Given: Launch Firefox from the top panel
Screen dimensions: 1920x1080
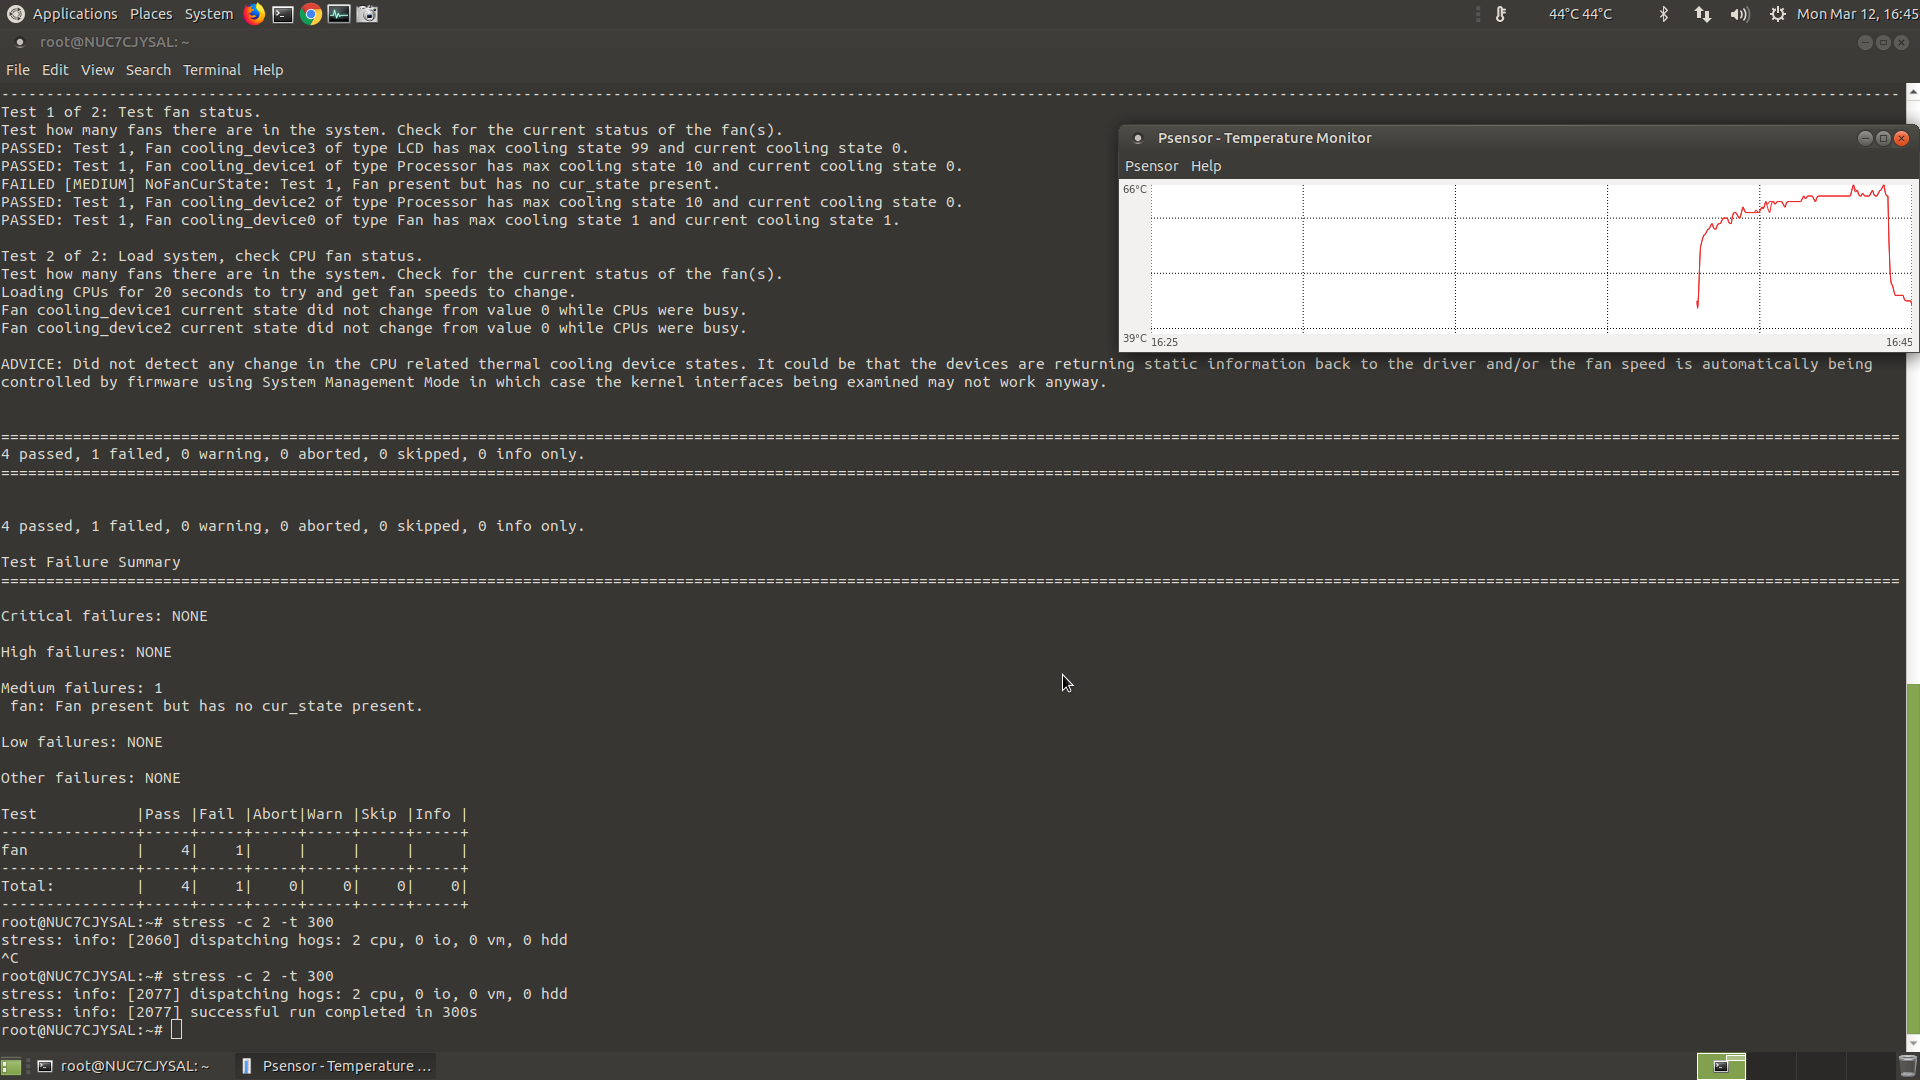Looking at the screenshot, I should (x=255, y=14).
